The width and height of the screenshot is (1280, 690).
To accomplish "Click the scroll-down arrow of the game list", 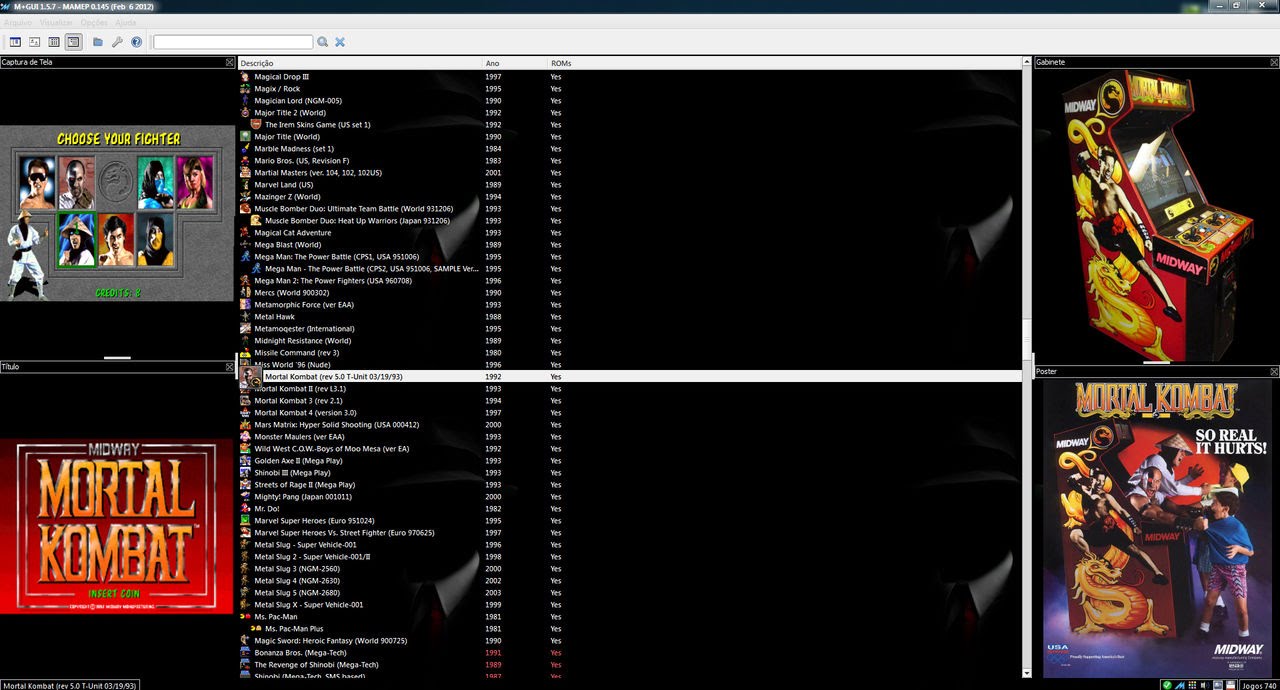I will 1027,674.
